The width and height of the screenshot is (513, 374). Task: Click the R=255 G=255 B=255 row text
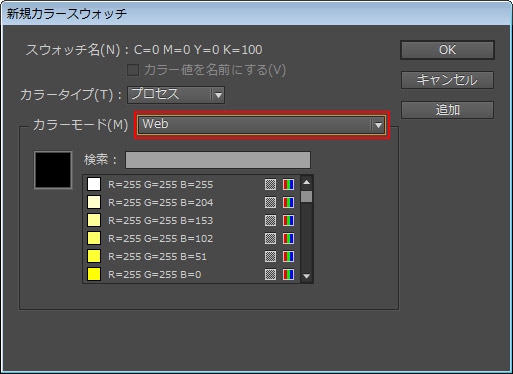pyautogui.click(x=160, y=185)
